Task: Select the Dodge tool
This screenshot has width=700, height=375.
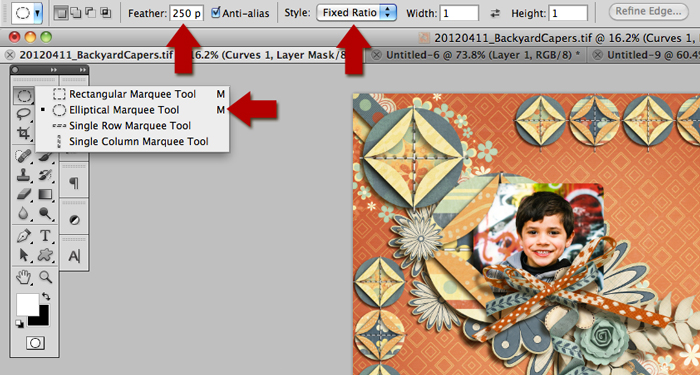Action: pos(46,213)
